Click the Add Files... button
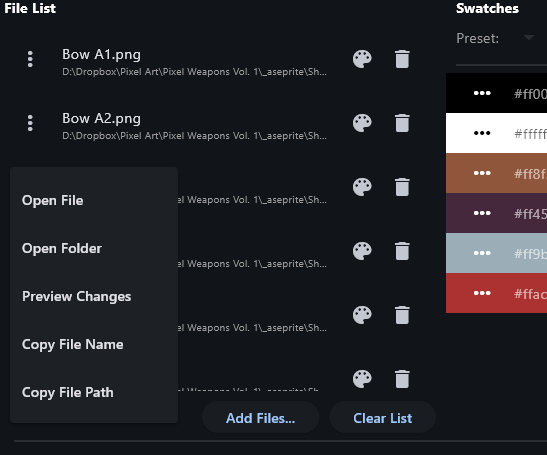The width and height of the screenshot is (547, 455). click(260, 418)
